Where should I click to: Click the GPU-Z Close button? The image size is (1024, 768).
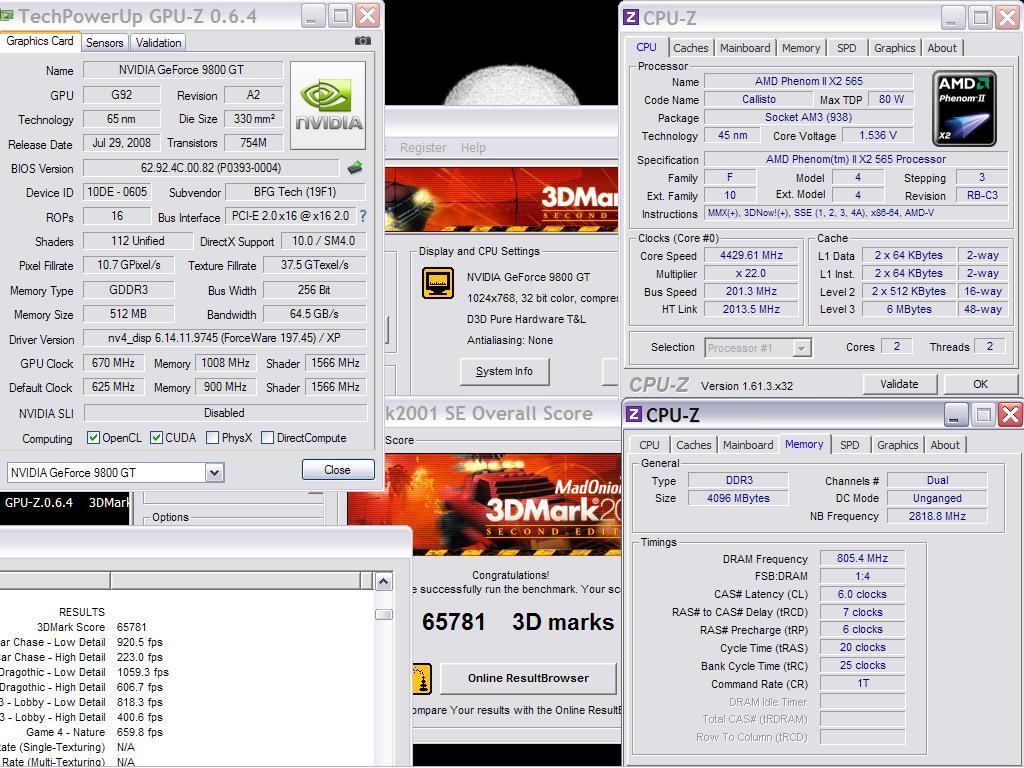338,470
